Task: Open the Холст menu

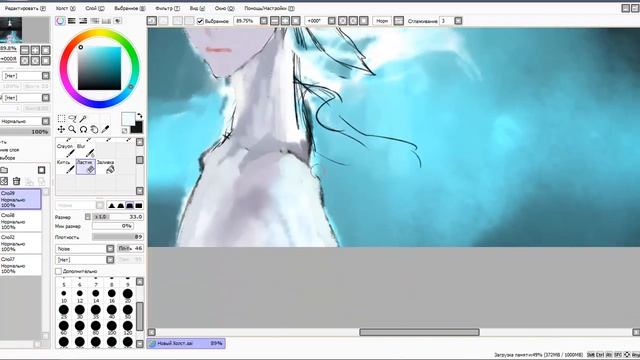Action: [66, 8]
